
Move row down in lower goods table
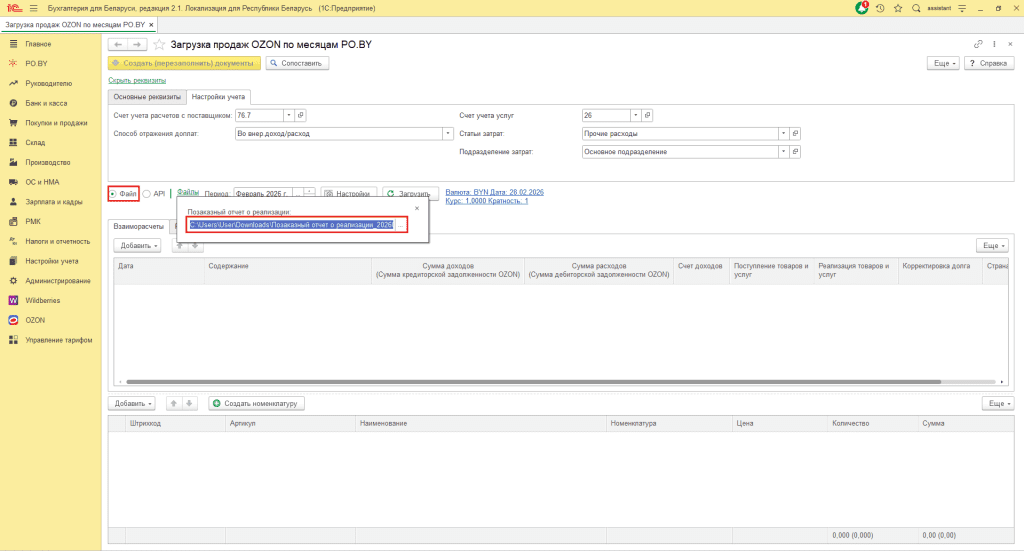[x=189, y=403]
